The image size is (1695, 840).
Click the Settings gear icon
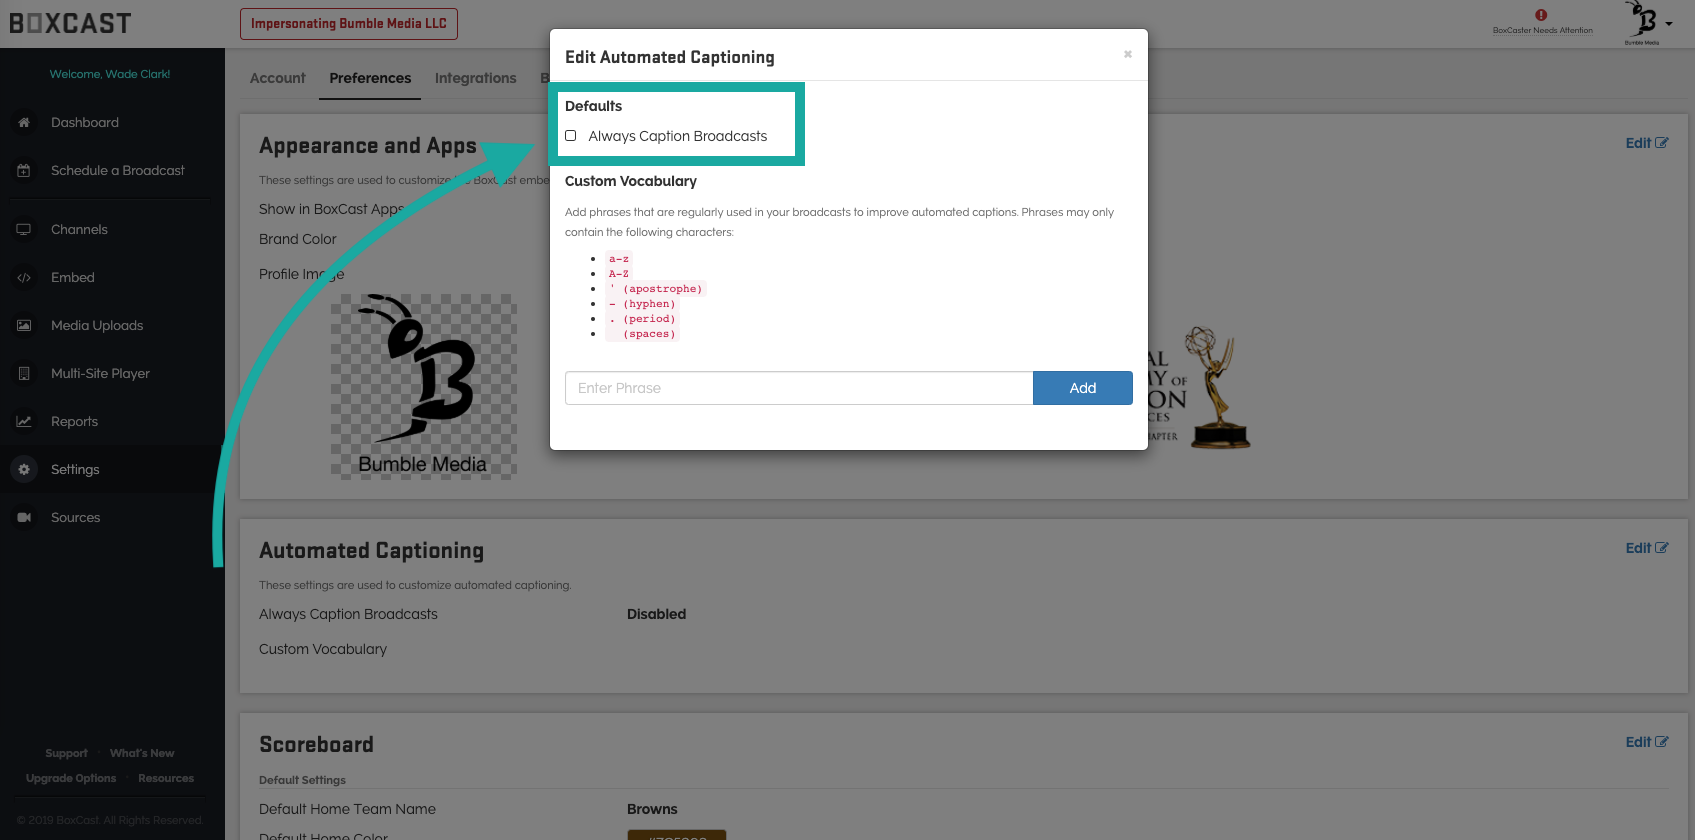tap(24, 469)
